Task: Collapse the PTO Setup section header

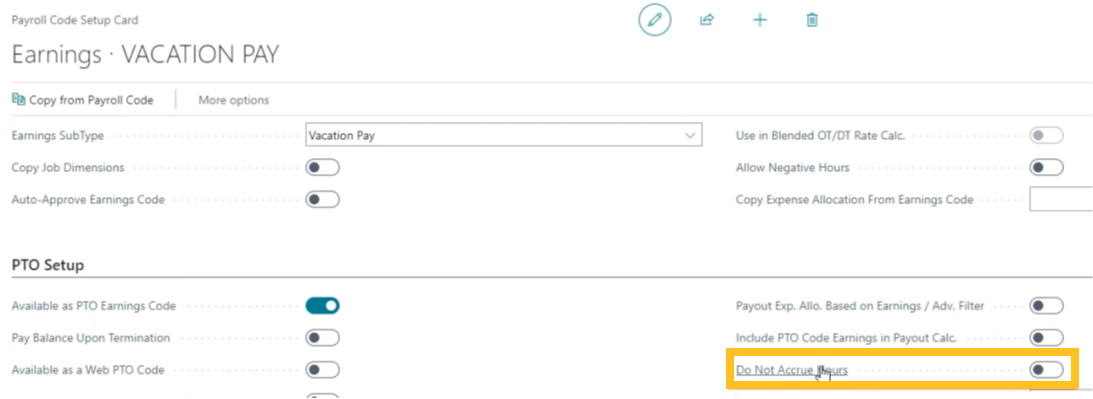Action: (48, 265)
